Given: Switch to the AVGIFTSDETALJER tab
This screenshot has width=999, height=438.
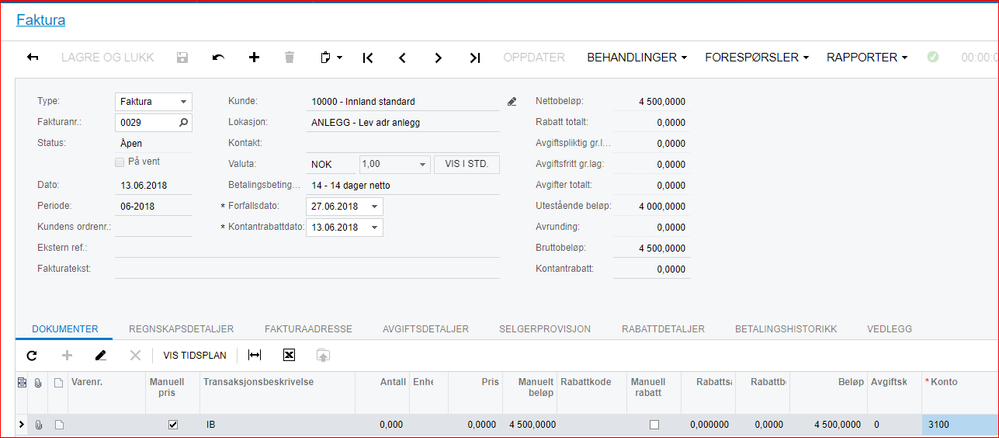Looking at the screenshot, I should click(426, 329).
